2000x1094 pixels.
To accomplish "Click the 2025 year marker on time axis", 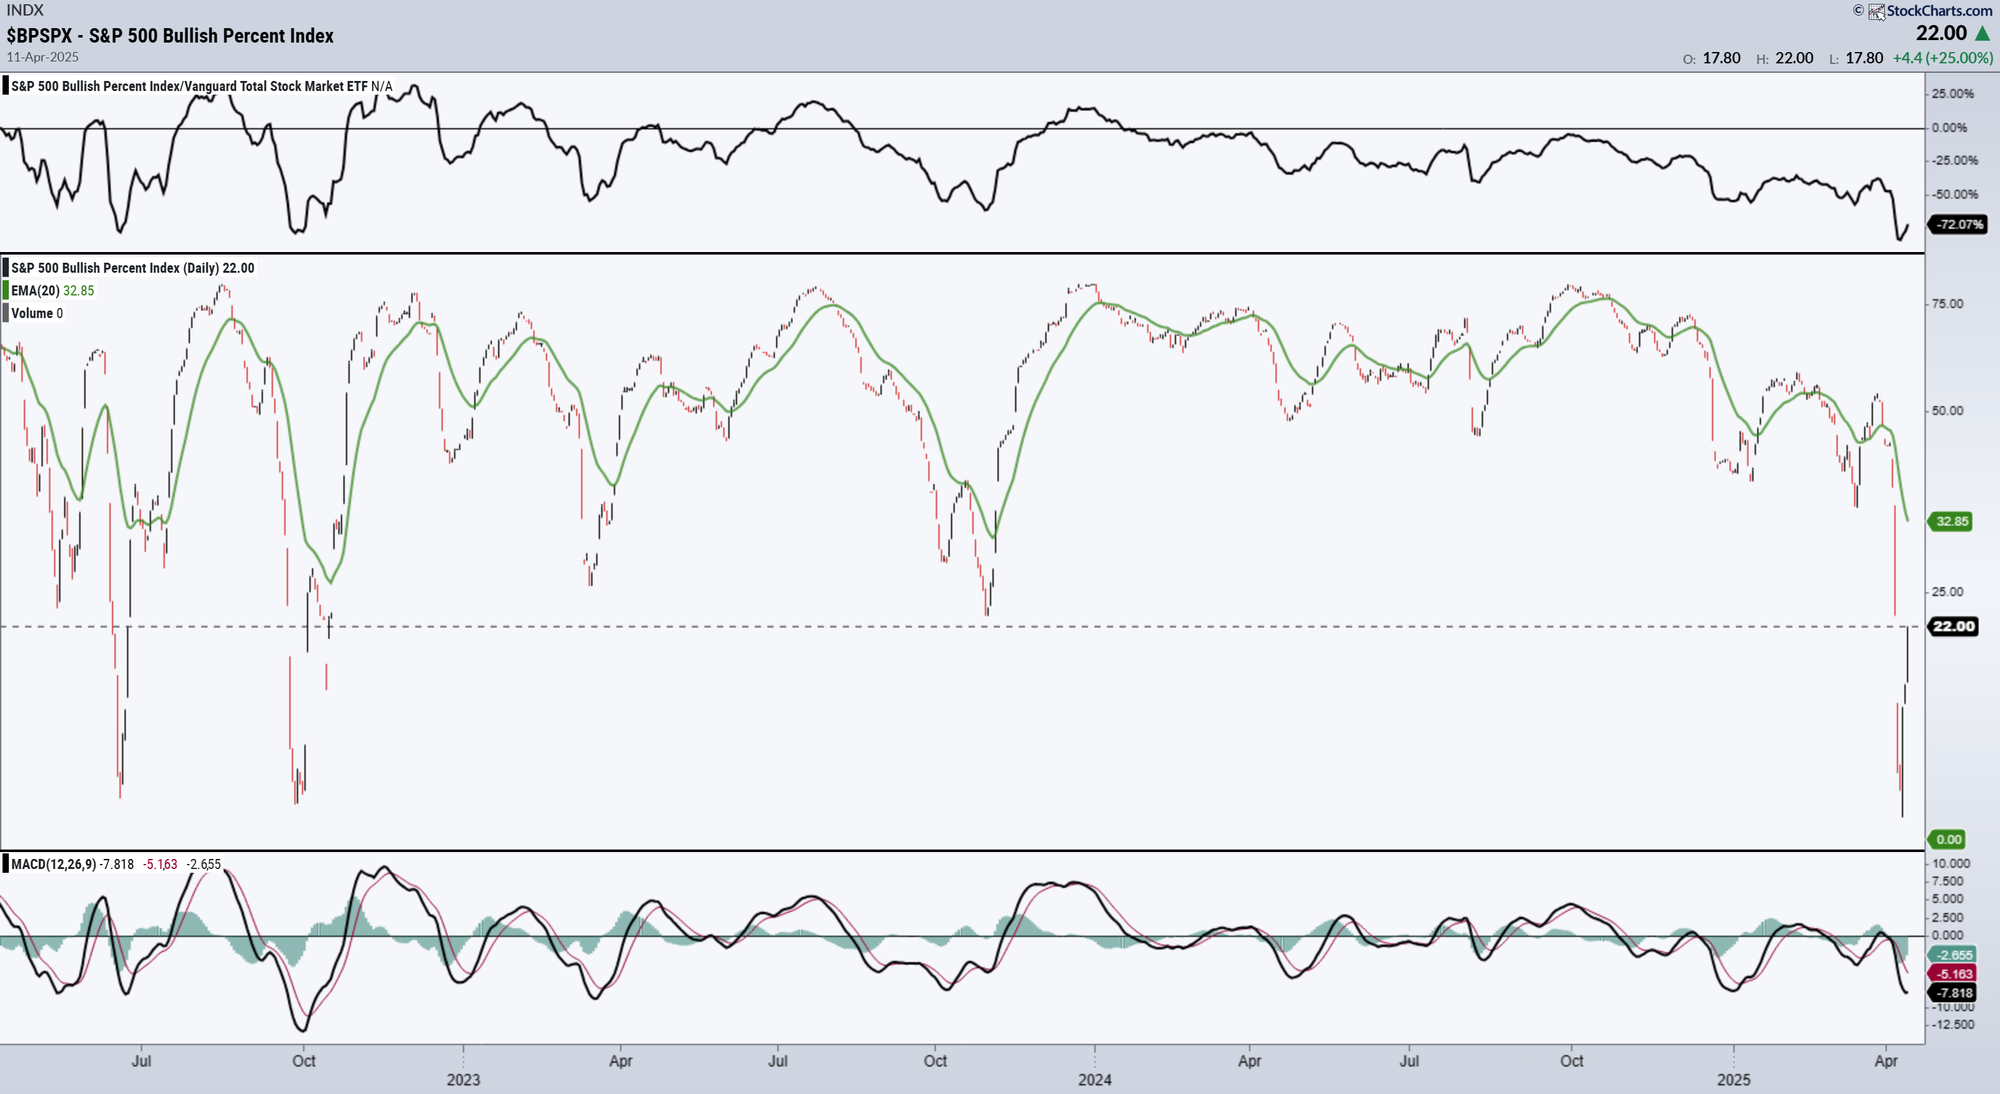I will pyautogui.click(x=1734, y=1080).
